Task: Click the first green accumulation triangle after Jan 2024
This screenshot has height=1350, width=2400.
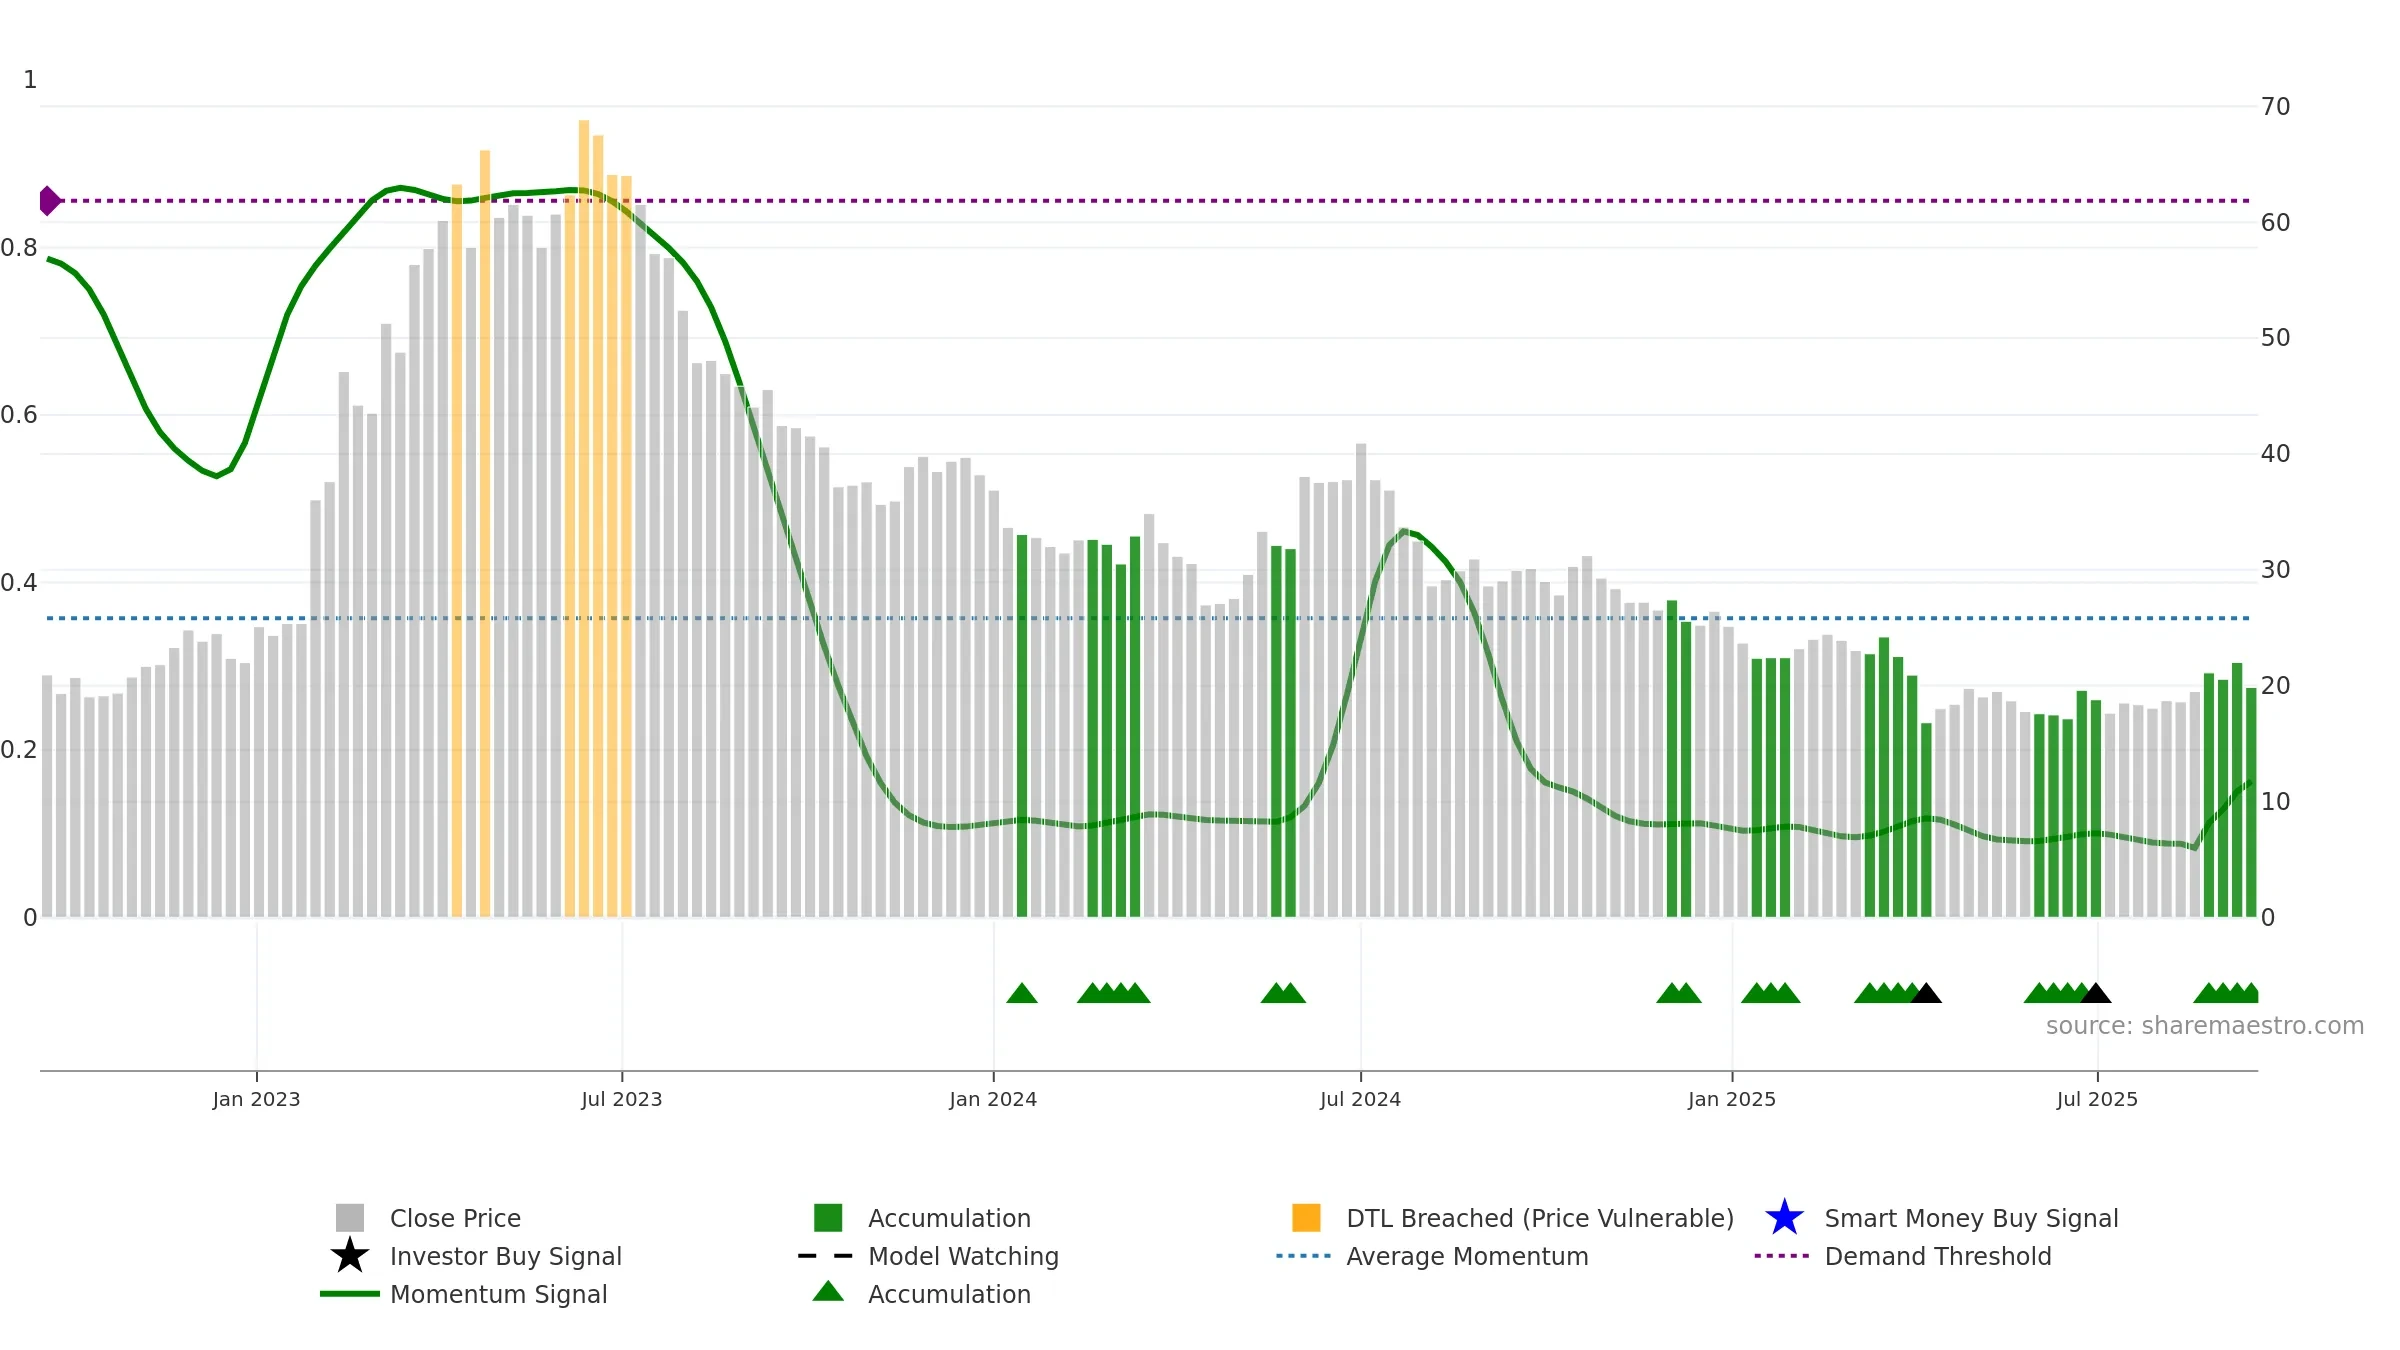Action: (1022, 993)
